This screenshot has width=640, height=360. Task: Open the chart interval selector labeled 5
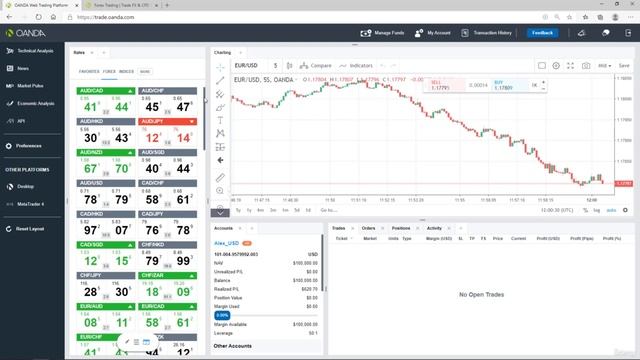click(276, 66)
